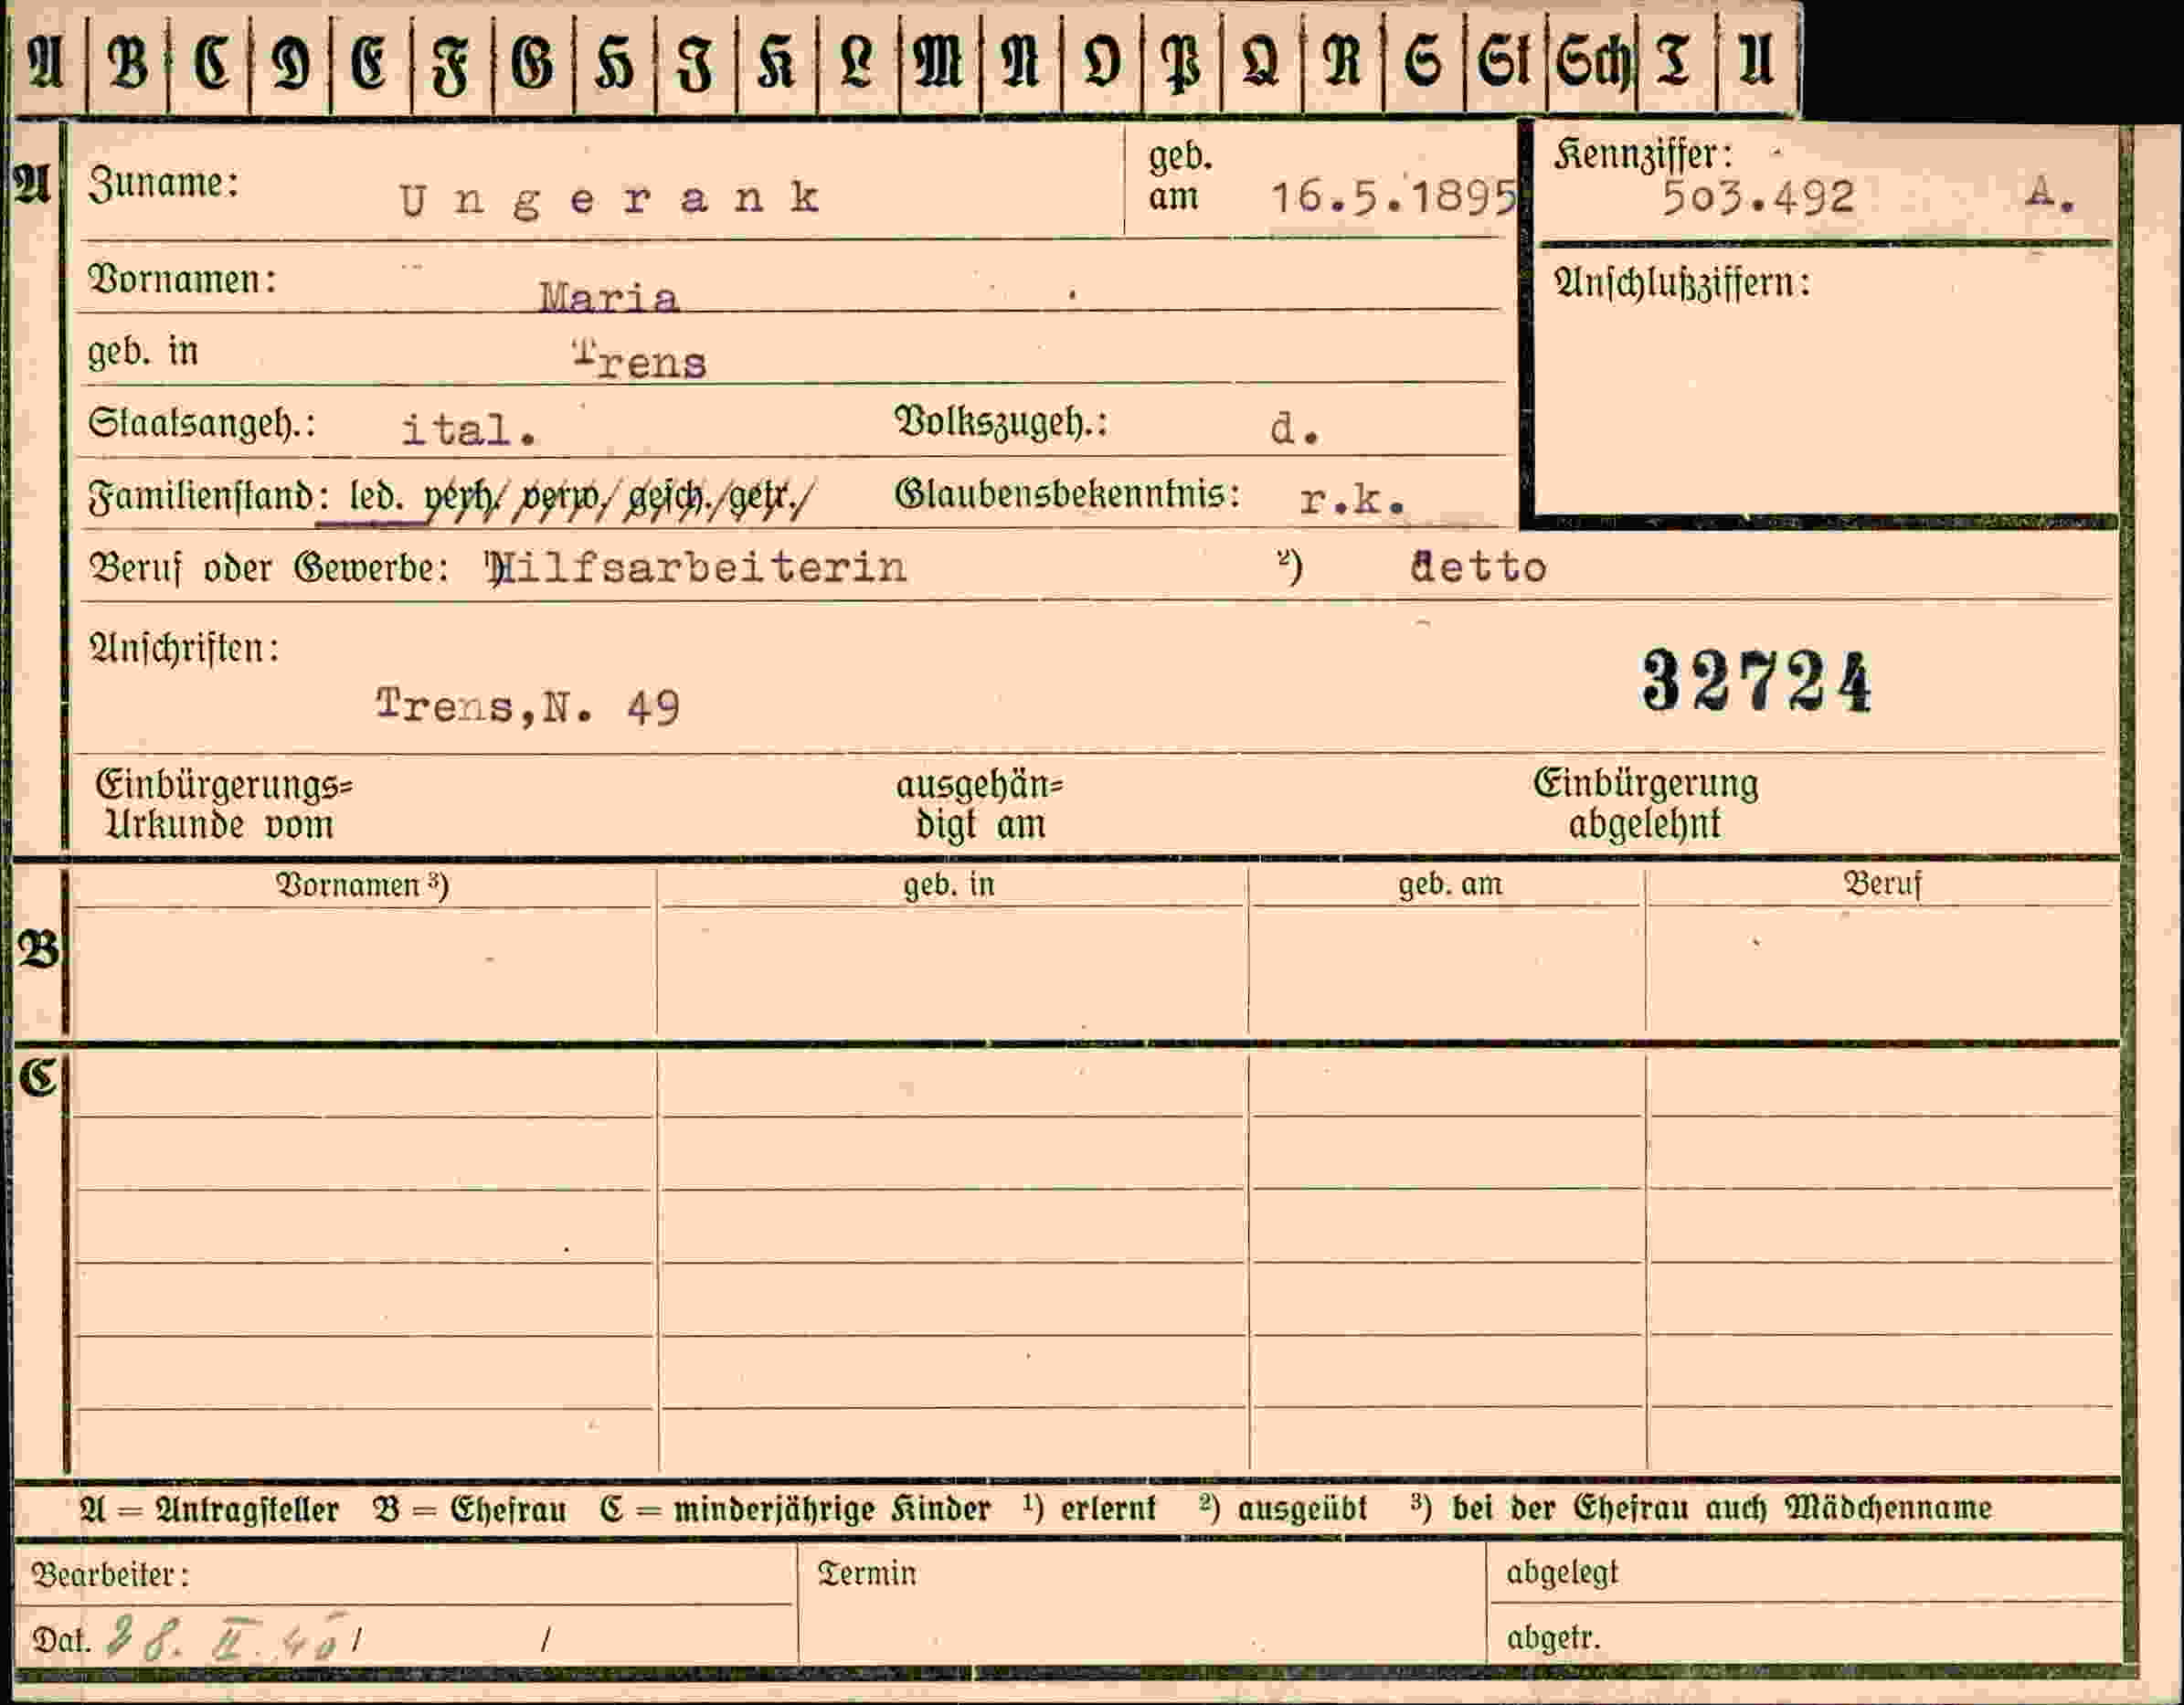Click the "abgetr." label
Screen dimensions: 2184x1705
click(x=1553, y=1638)
